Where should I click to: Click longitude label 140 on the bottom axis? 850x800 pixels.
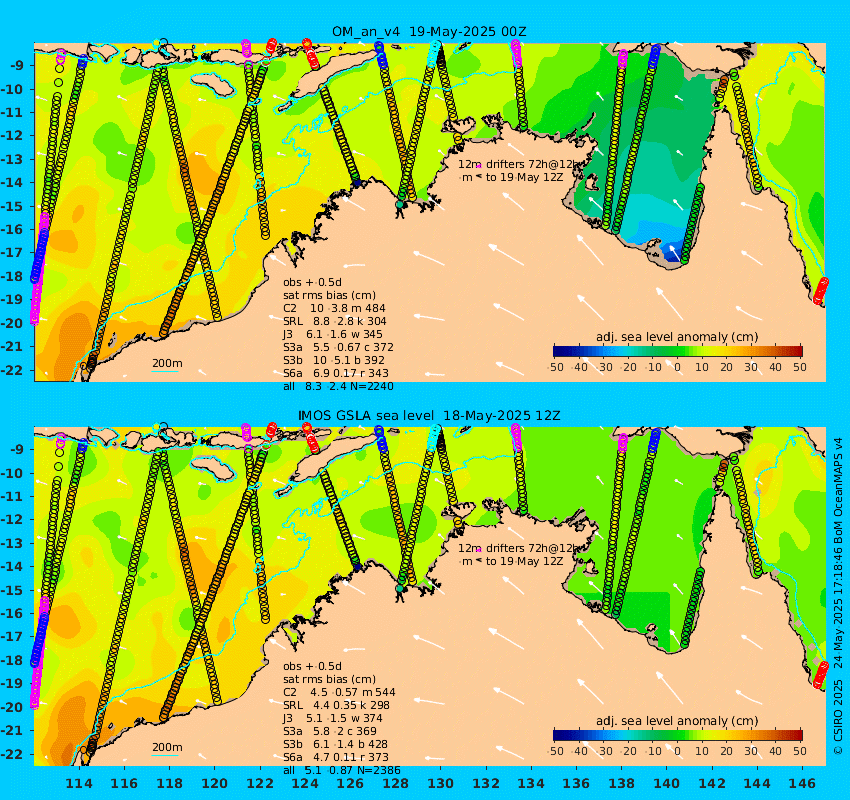coord(666,784)
